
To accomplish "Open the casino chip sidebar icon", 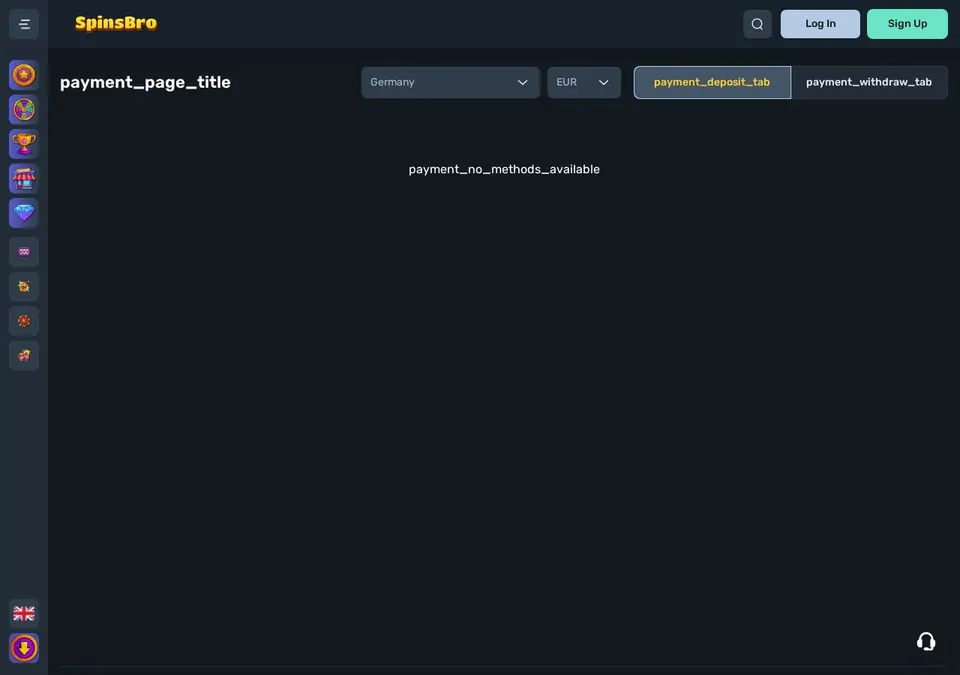I will click(x=24, y=321).
